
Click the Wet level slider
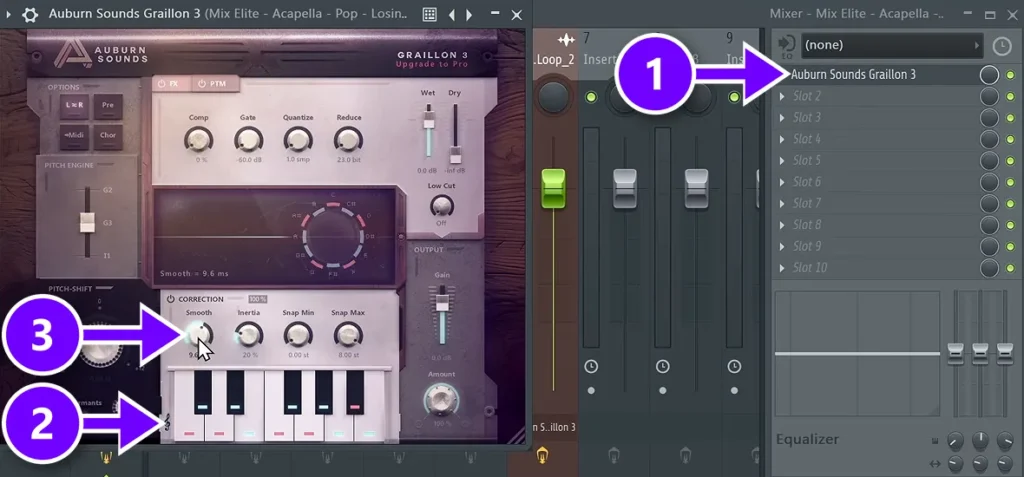(x=428, y=129)
